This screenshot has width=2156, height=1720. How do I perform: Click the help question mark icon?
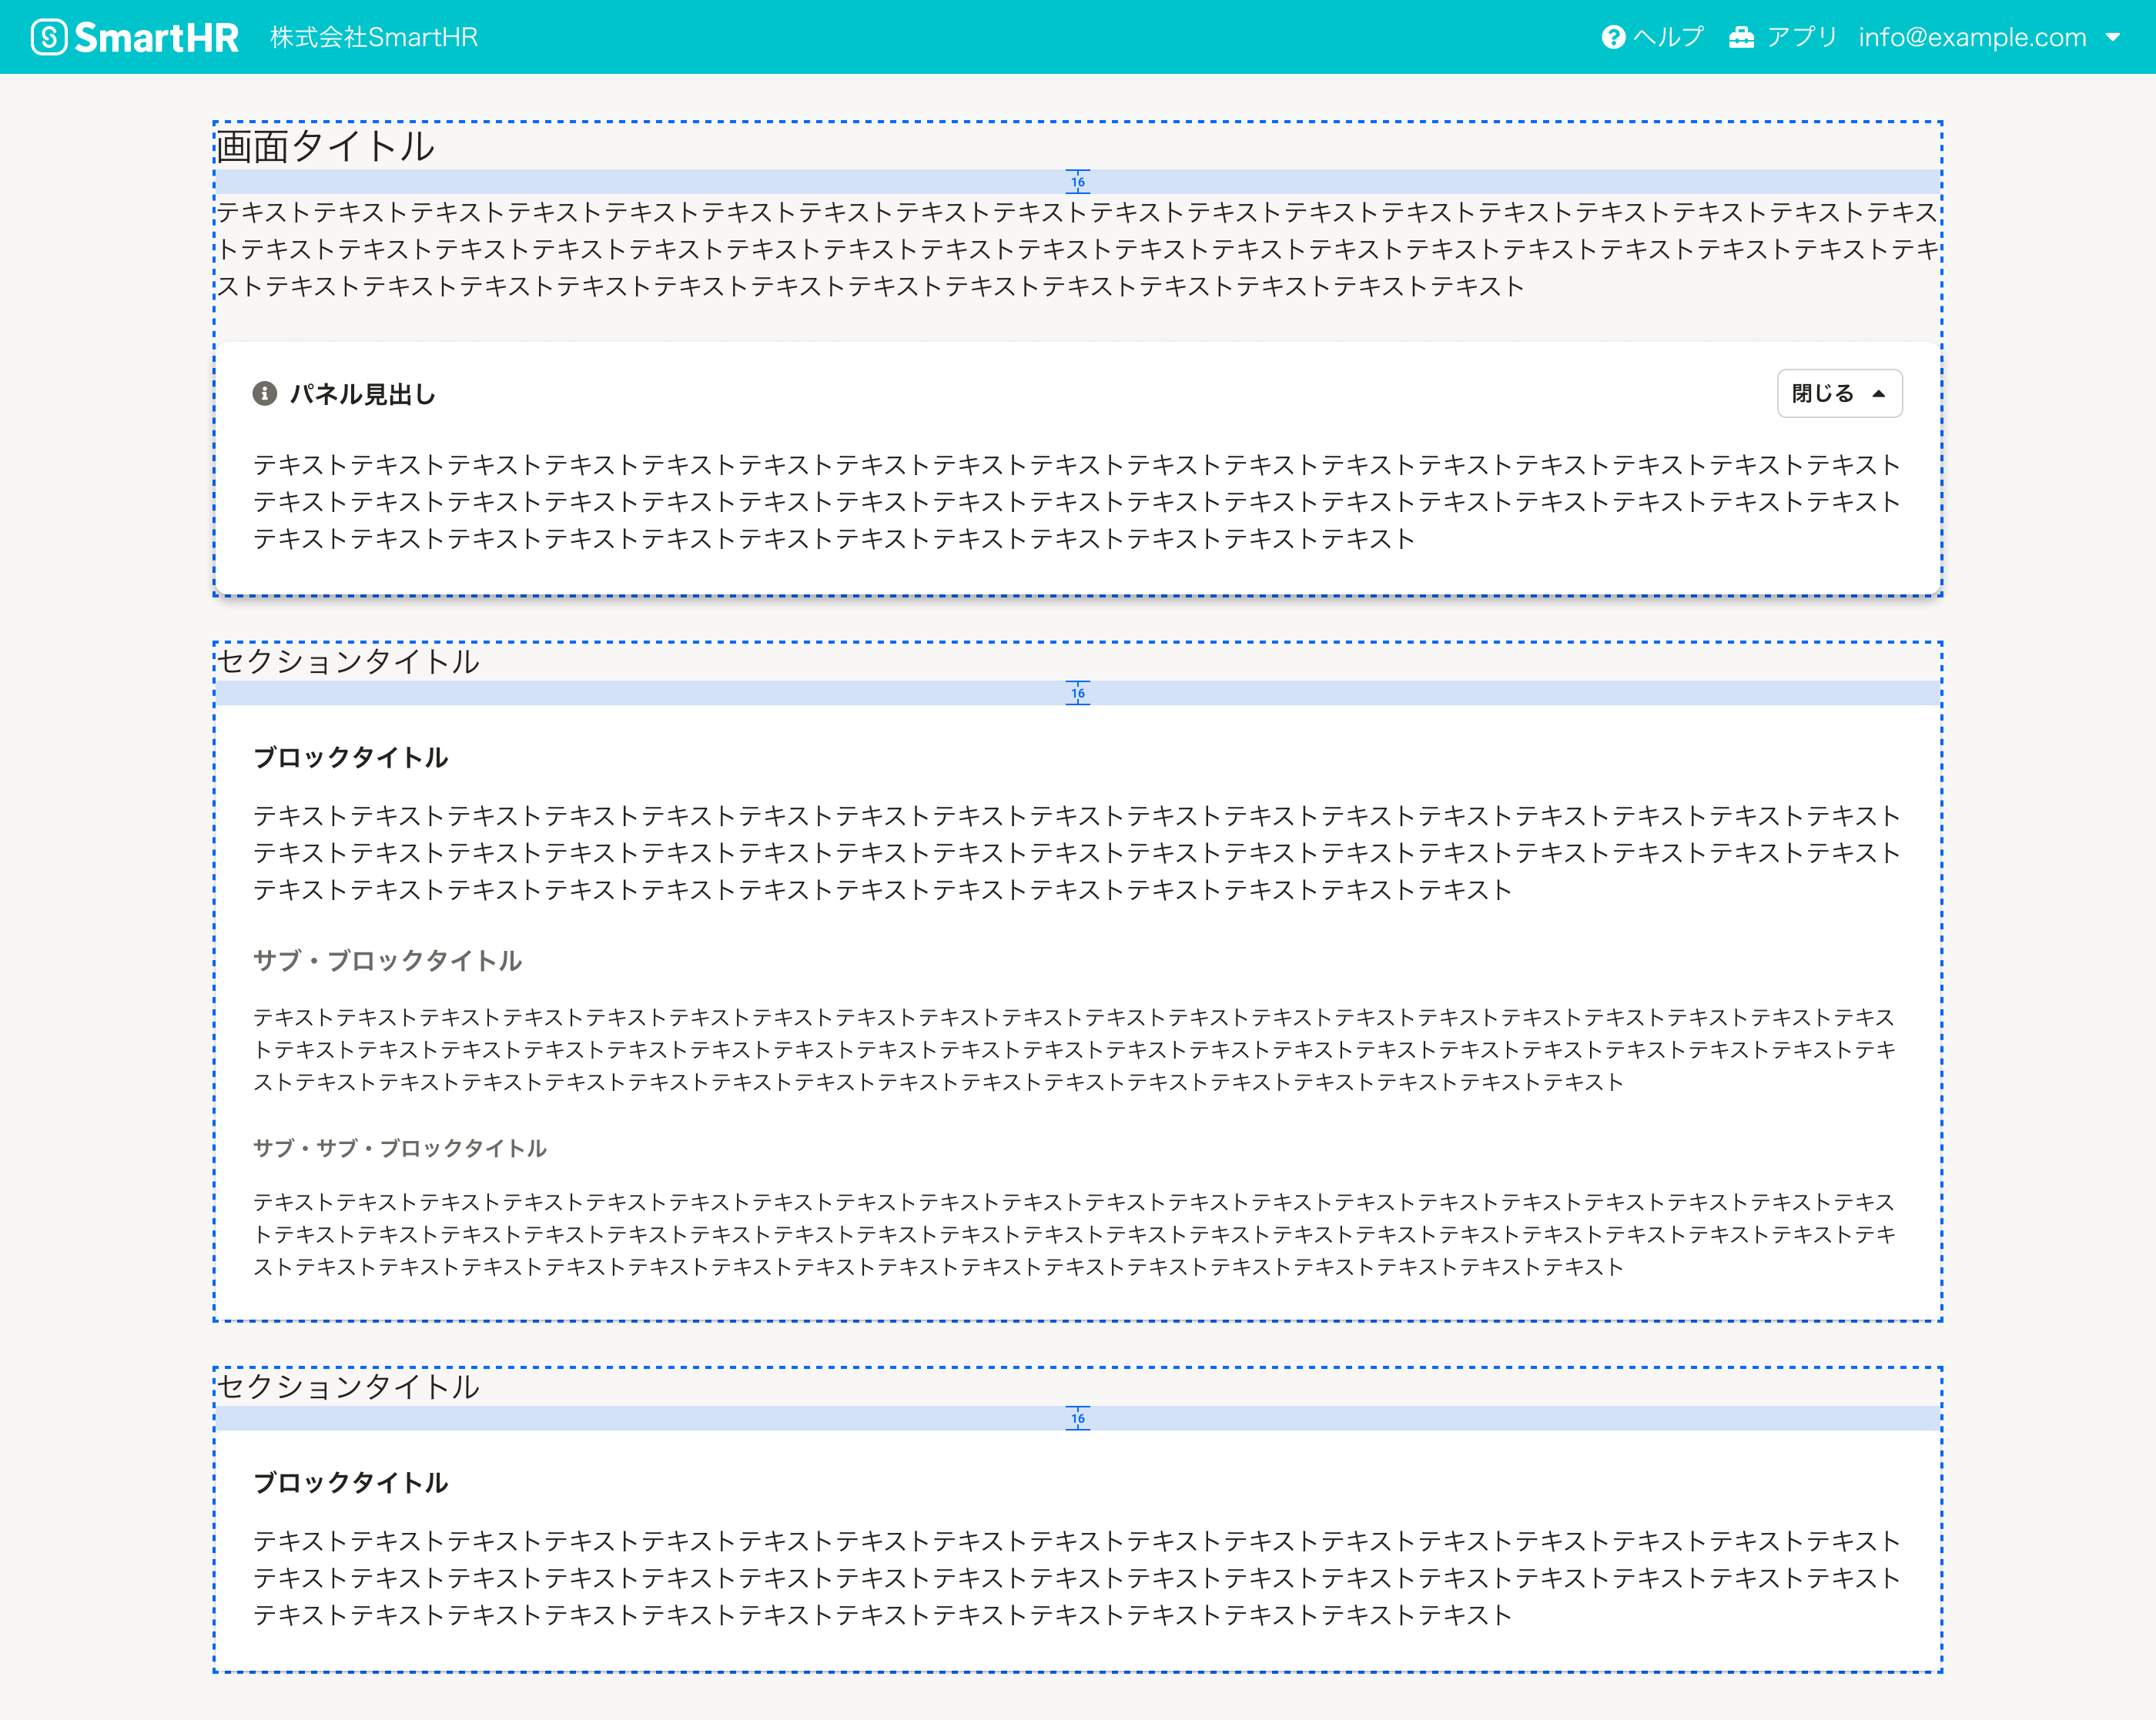(x=1613, y=37)
